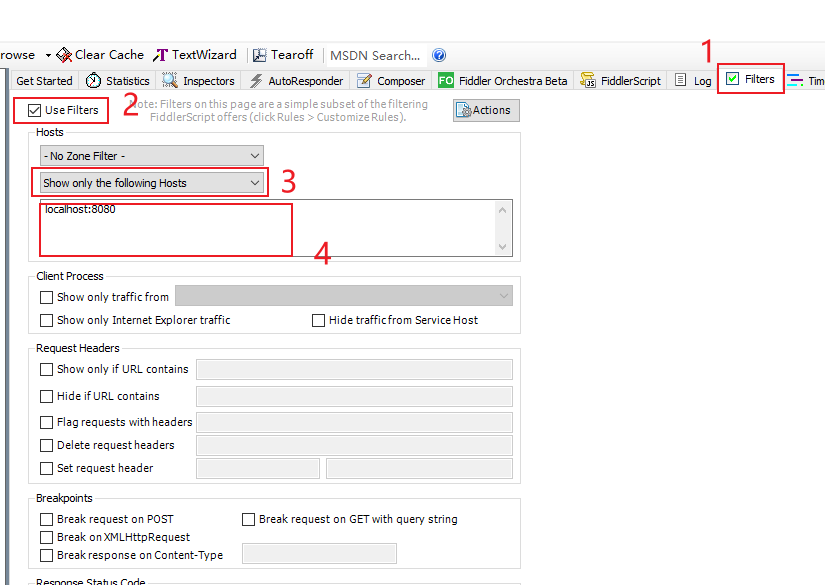
Task: Open AutoResponder via its lightning icon
Action: pos(256,81)
